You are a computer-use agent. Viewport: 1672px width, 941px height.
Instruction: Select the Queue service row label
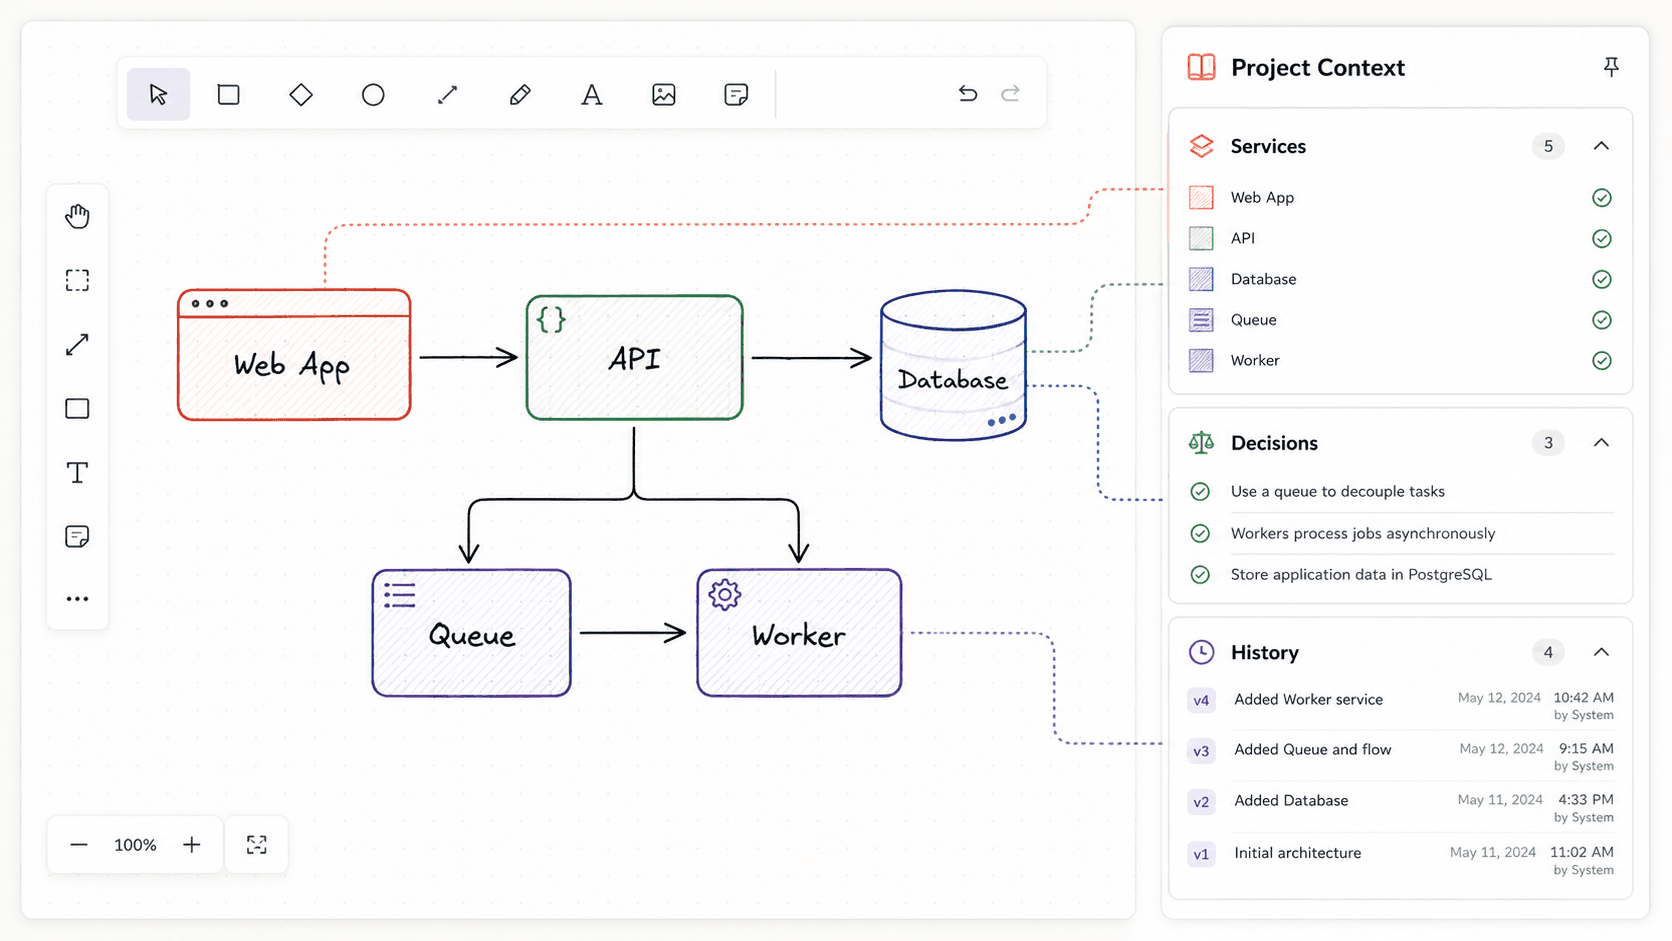coord(1253,320)
